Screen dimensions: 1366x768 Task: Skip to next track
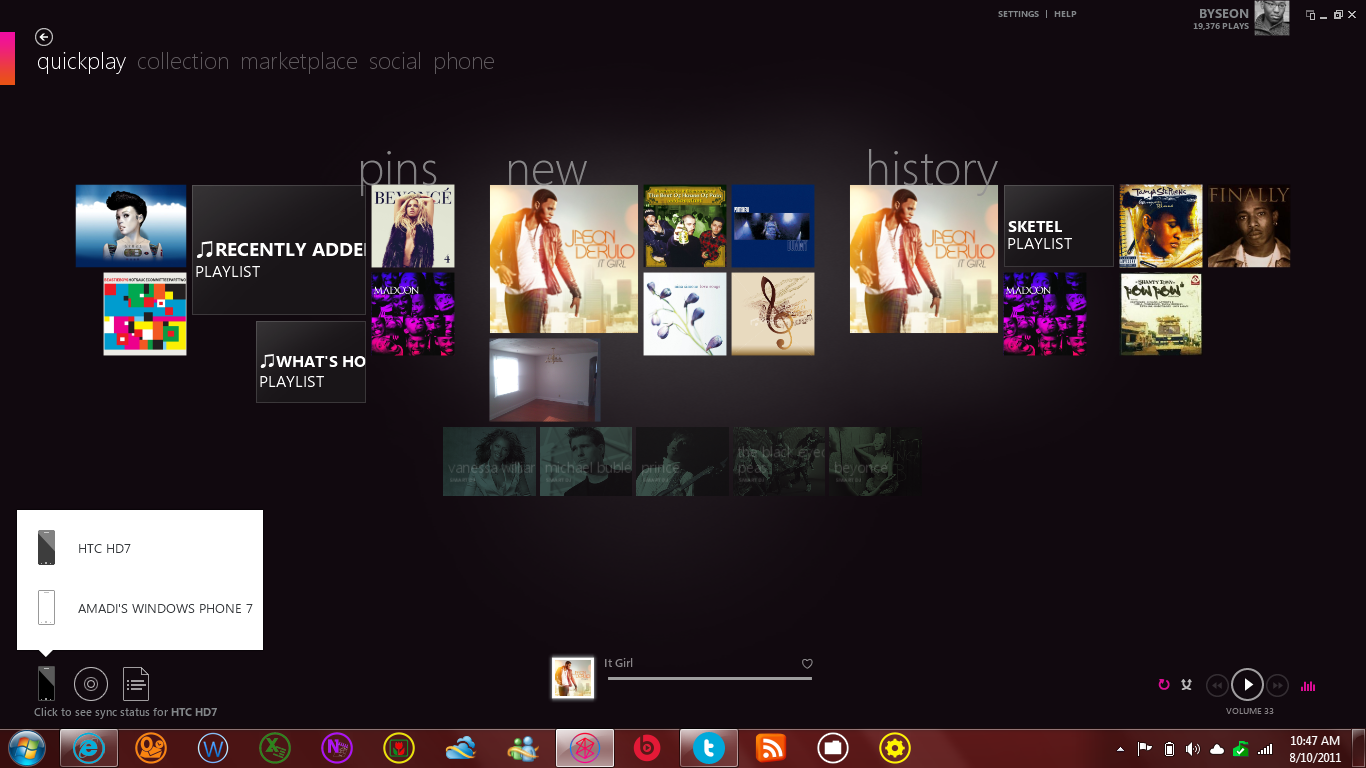tap(1278, 685)
